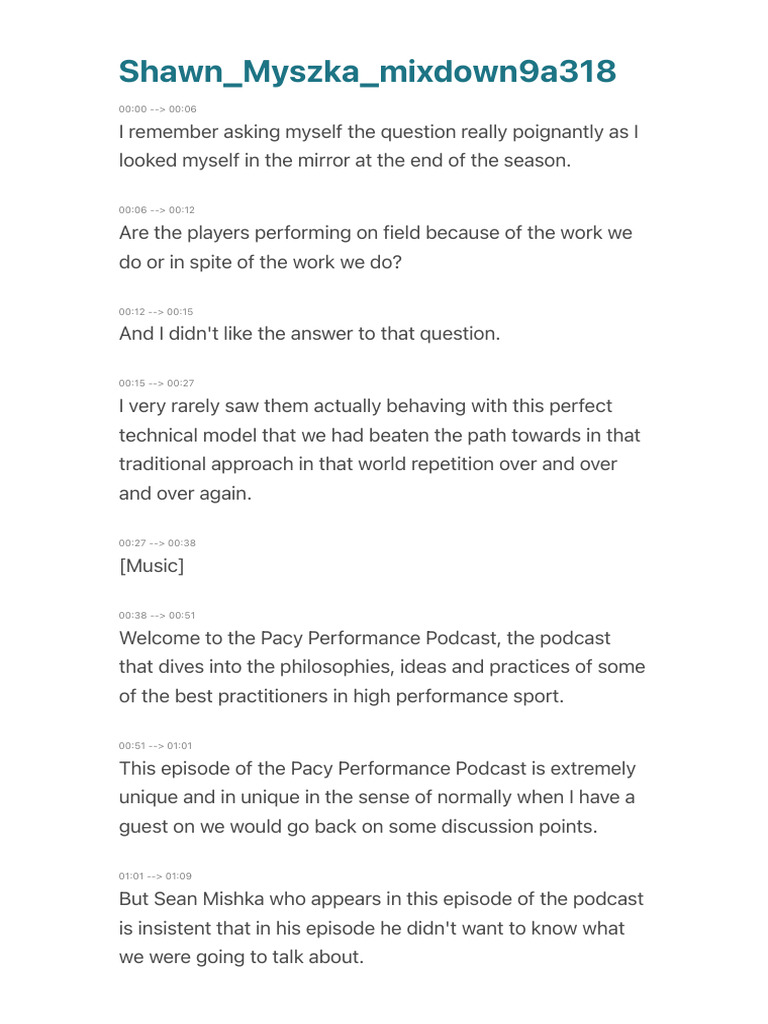Select the line 'Are the players performing on field'
Screen dimensions: 768x1024
click(376, 248)
